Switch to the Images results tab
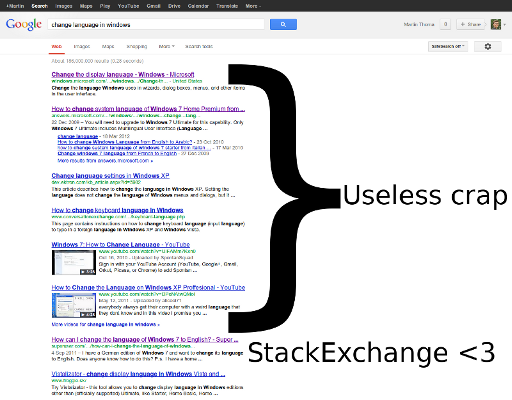This screenshot has width=512, height=400. coord(82,46)
